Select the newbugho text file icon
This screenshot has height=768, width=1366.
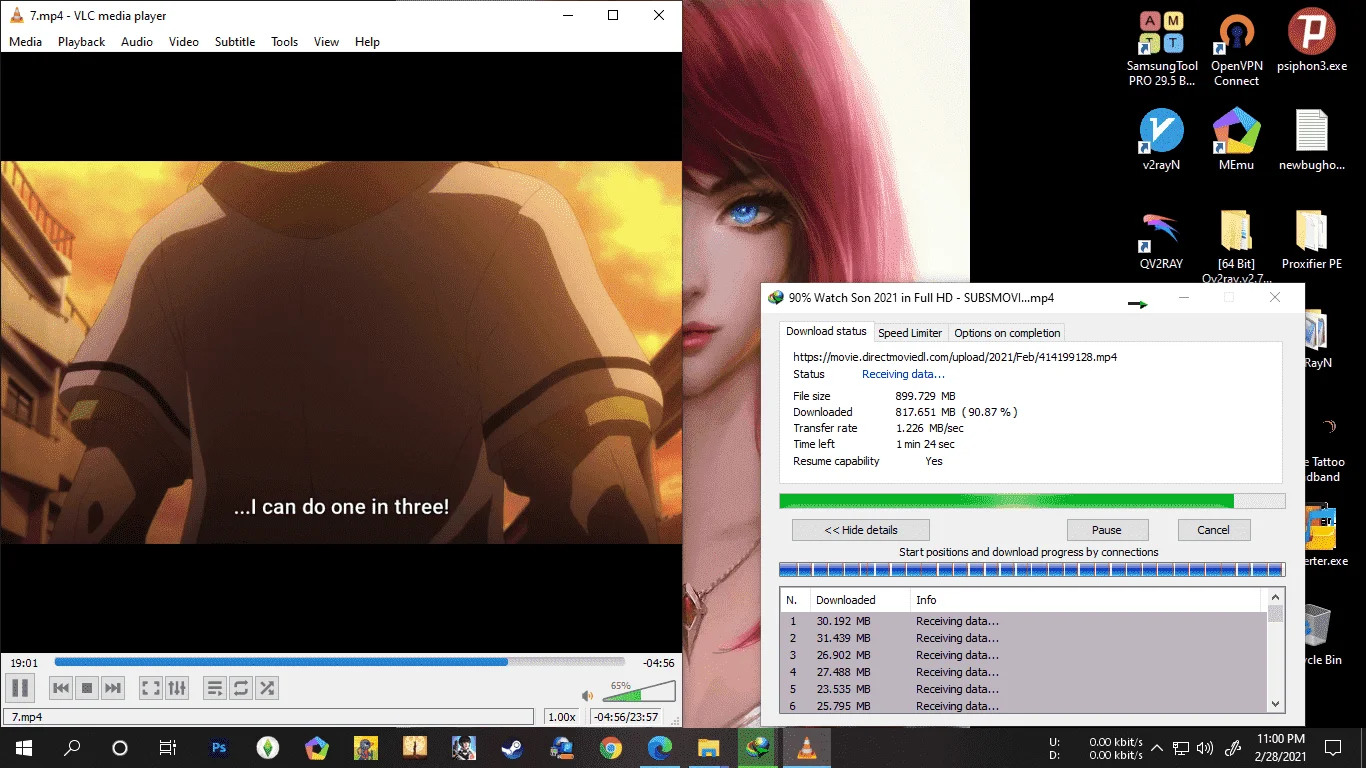[1312, 140]
